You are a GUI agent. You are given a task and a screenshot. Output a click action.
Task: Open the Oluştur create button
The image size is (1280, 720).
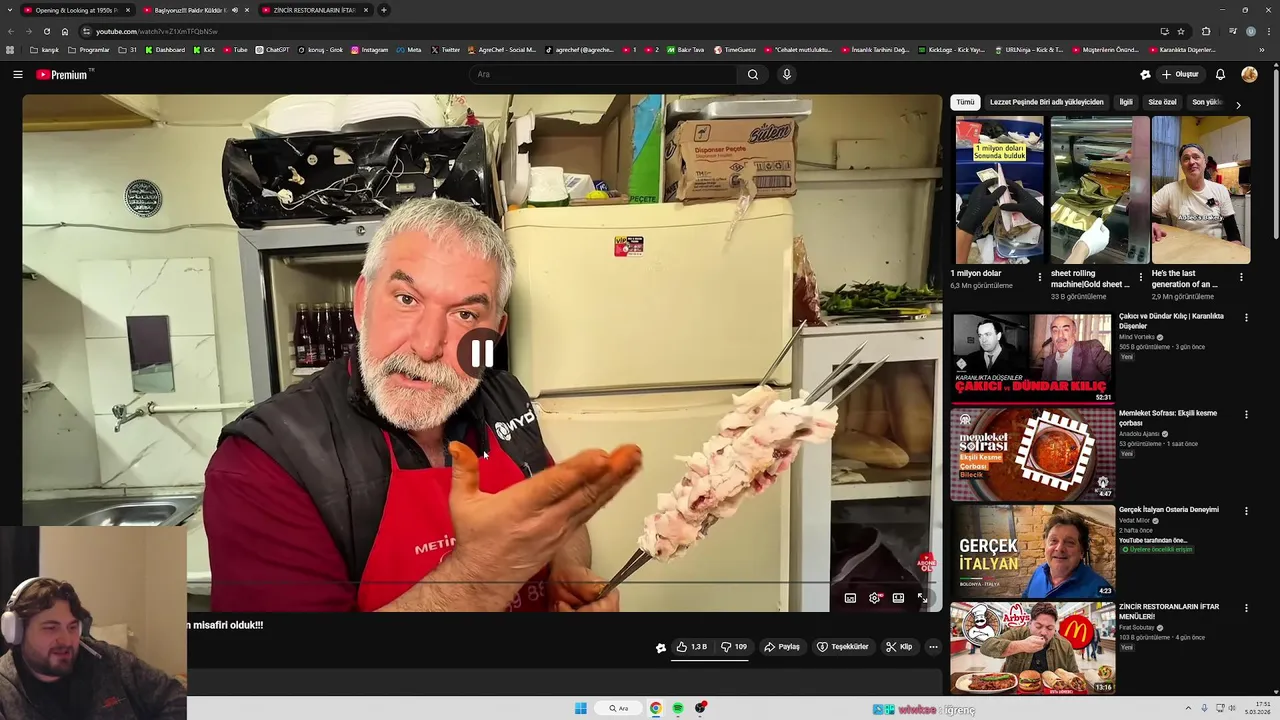[1180, 74]
